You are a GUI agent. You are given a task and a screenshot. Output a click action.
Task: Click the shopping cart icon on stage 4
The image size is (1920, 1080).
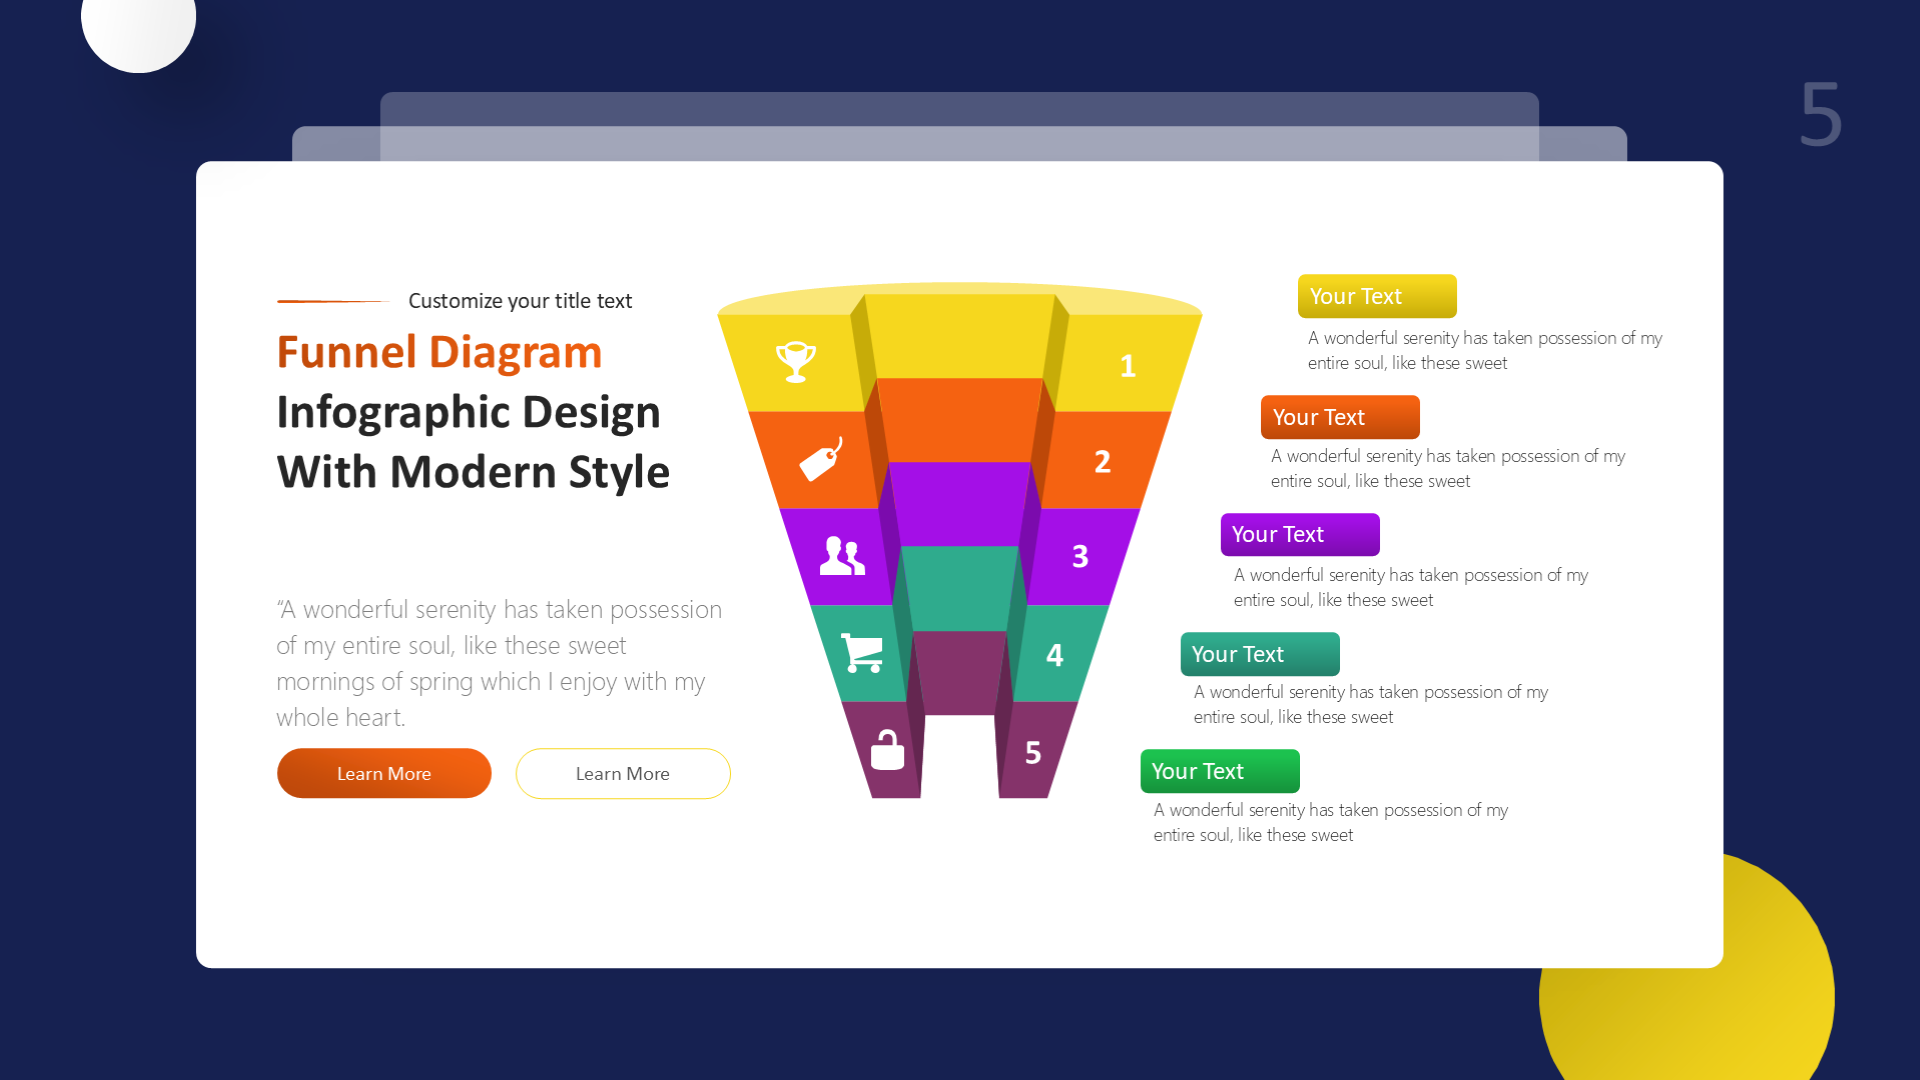862,652
